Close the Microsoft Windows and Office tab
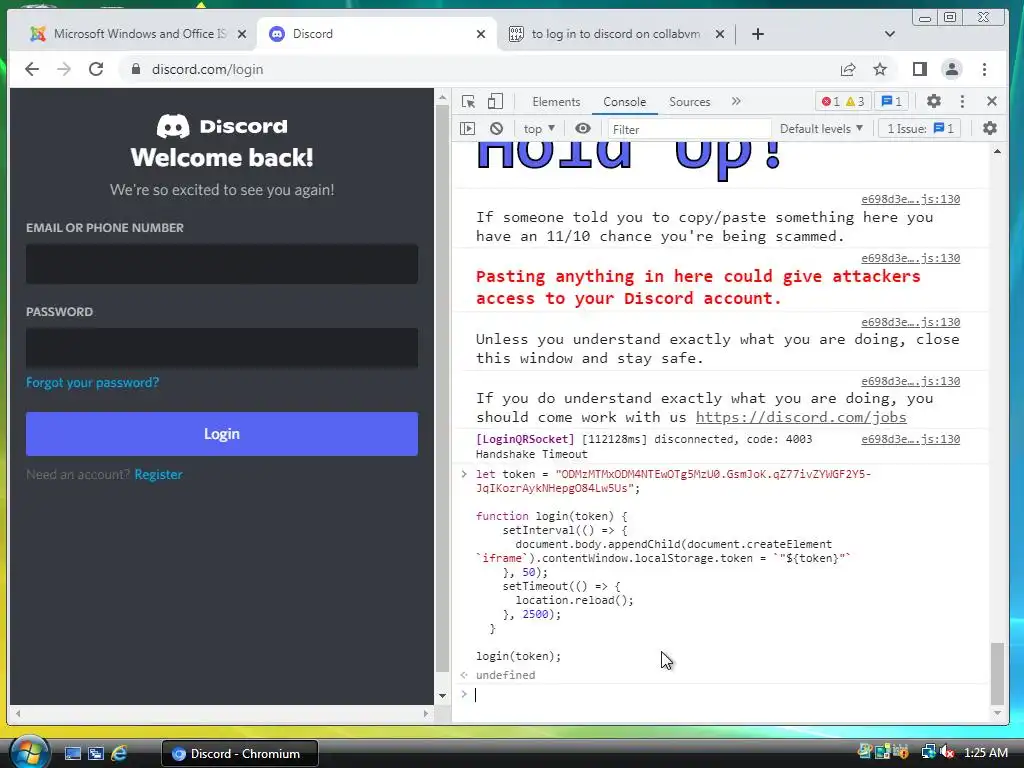The height and width of the screenshot is (768, 1024). click(242, 34)
